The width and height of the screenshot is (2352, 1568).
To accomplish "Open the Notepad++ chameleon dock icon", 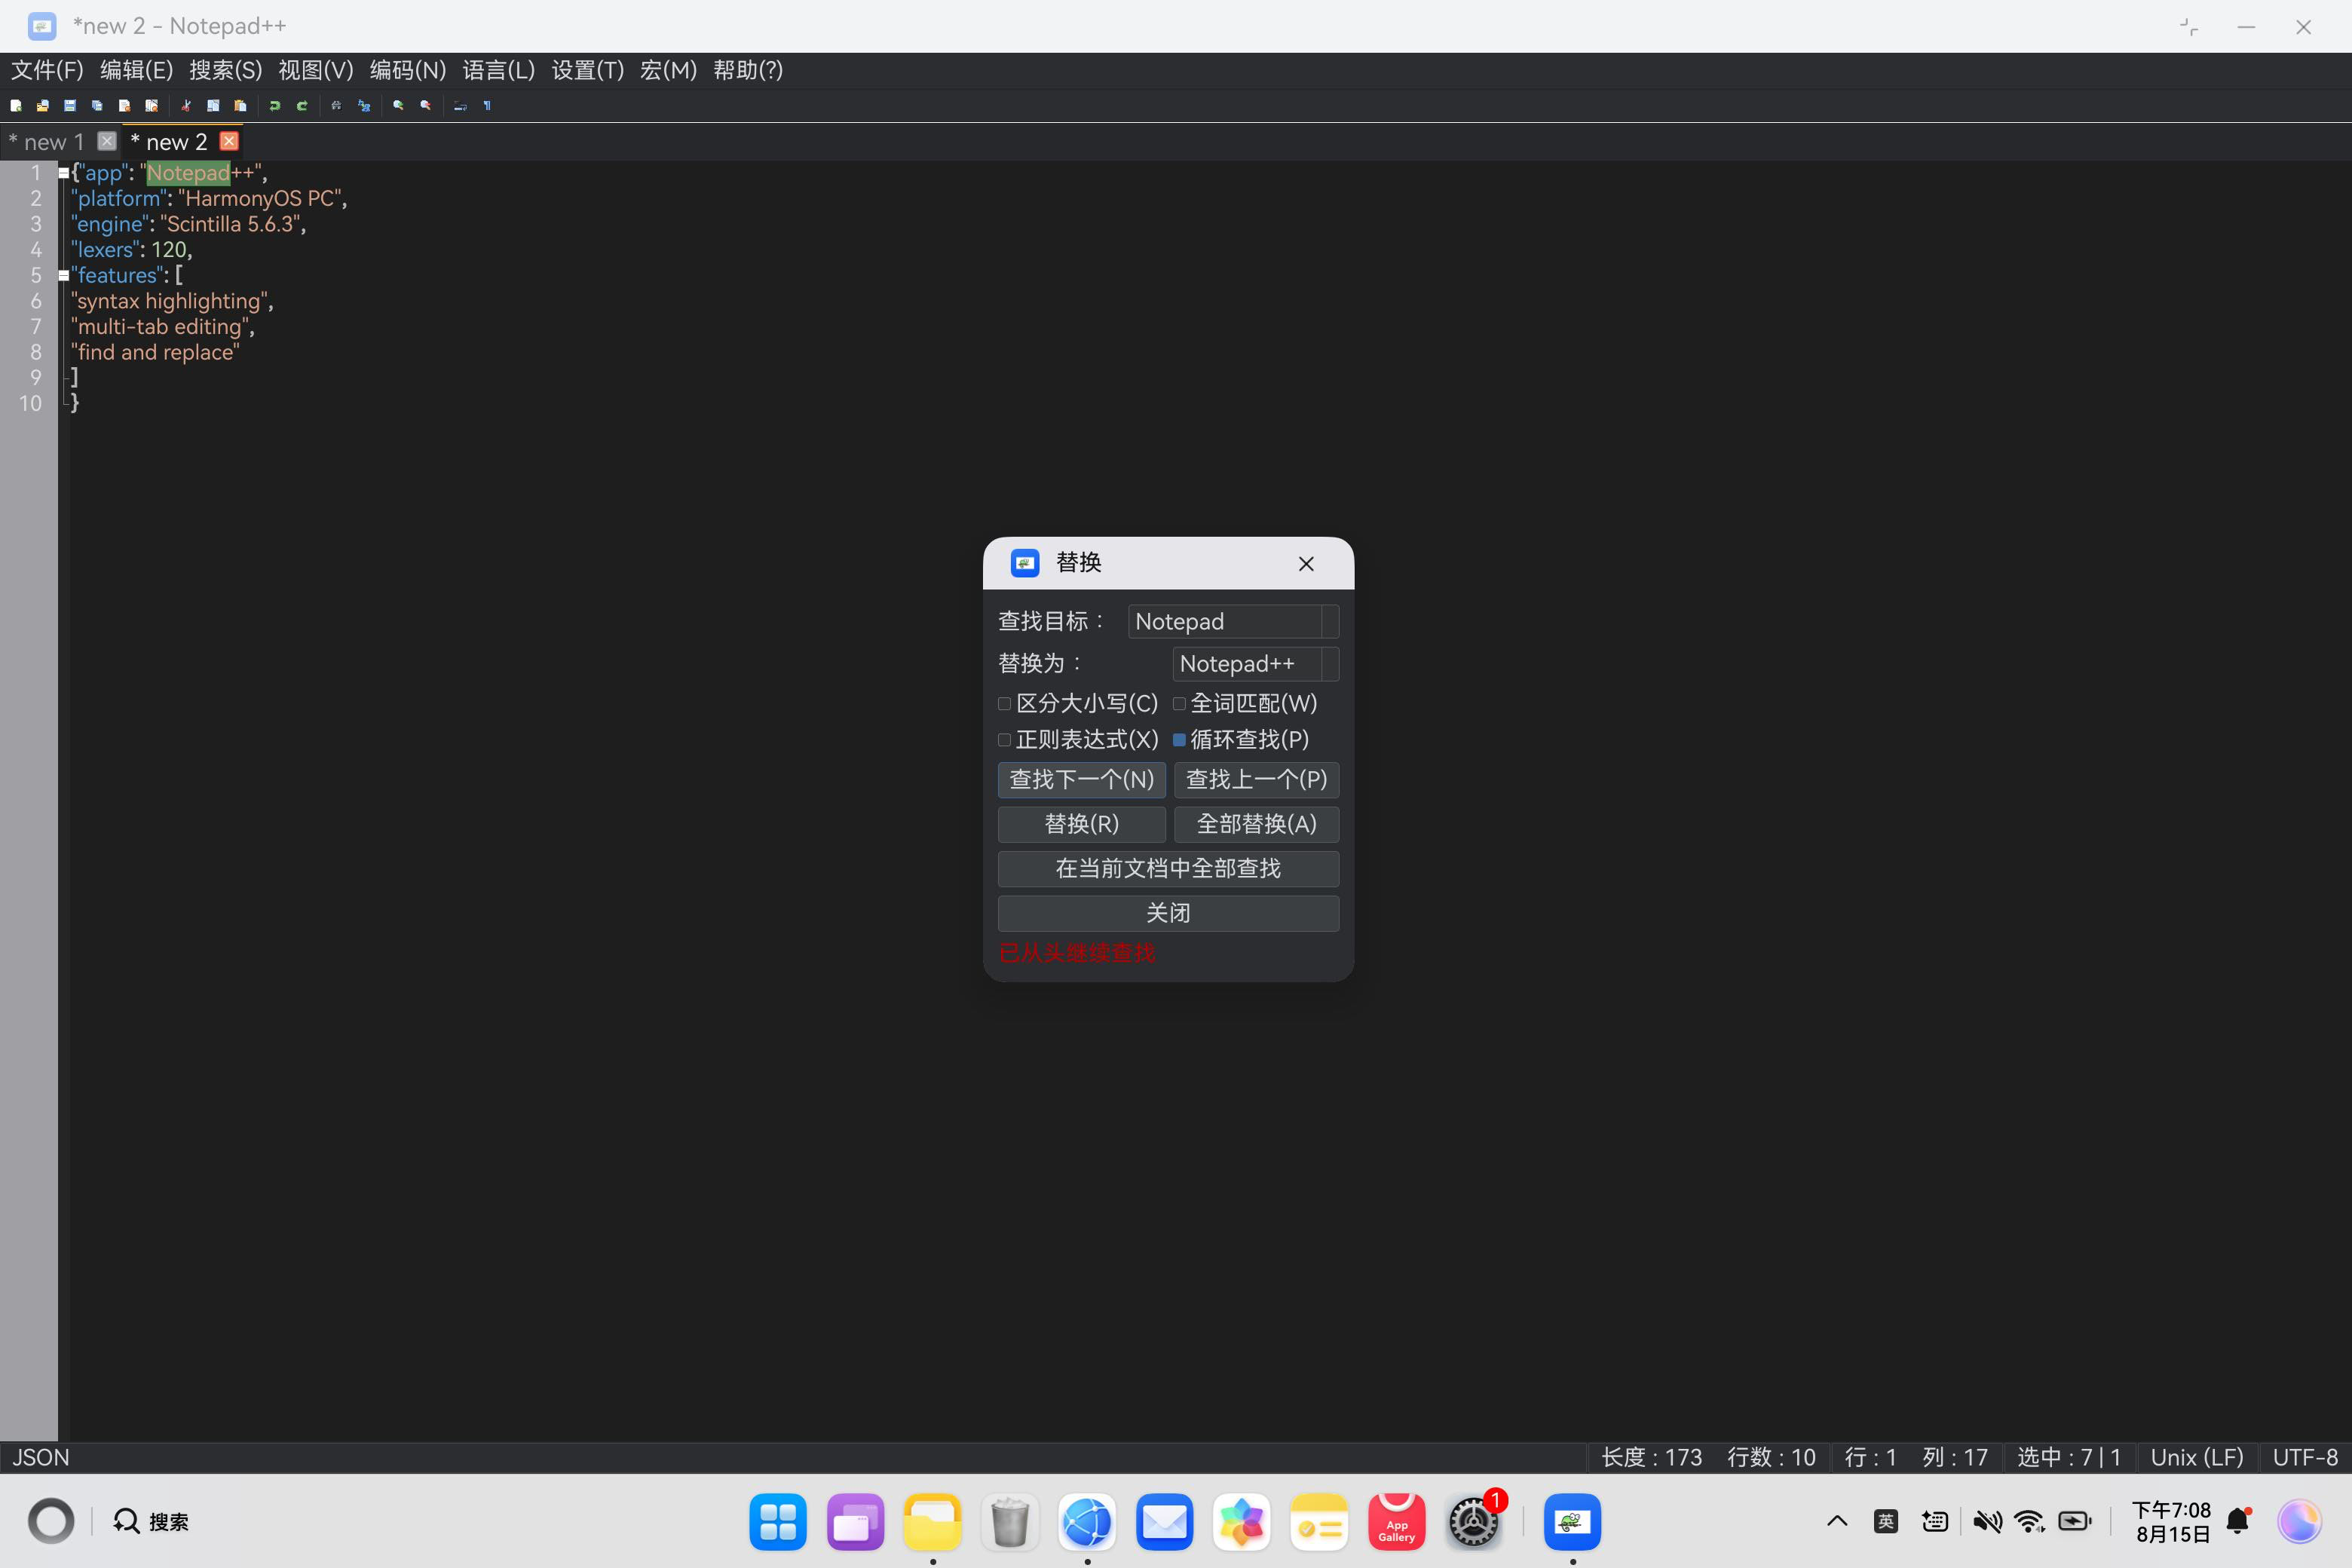I will pos(1572,1522).
